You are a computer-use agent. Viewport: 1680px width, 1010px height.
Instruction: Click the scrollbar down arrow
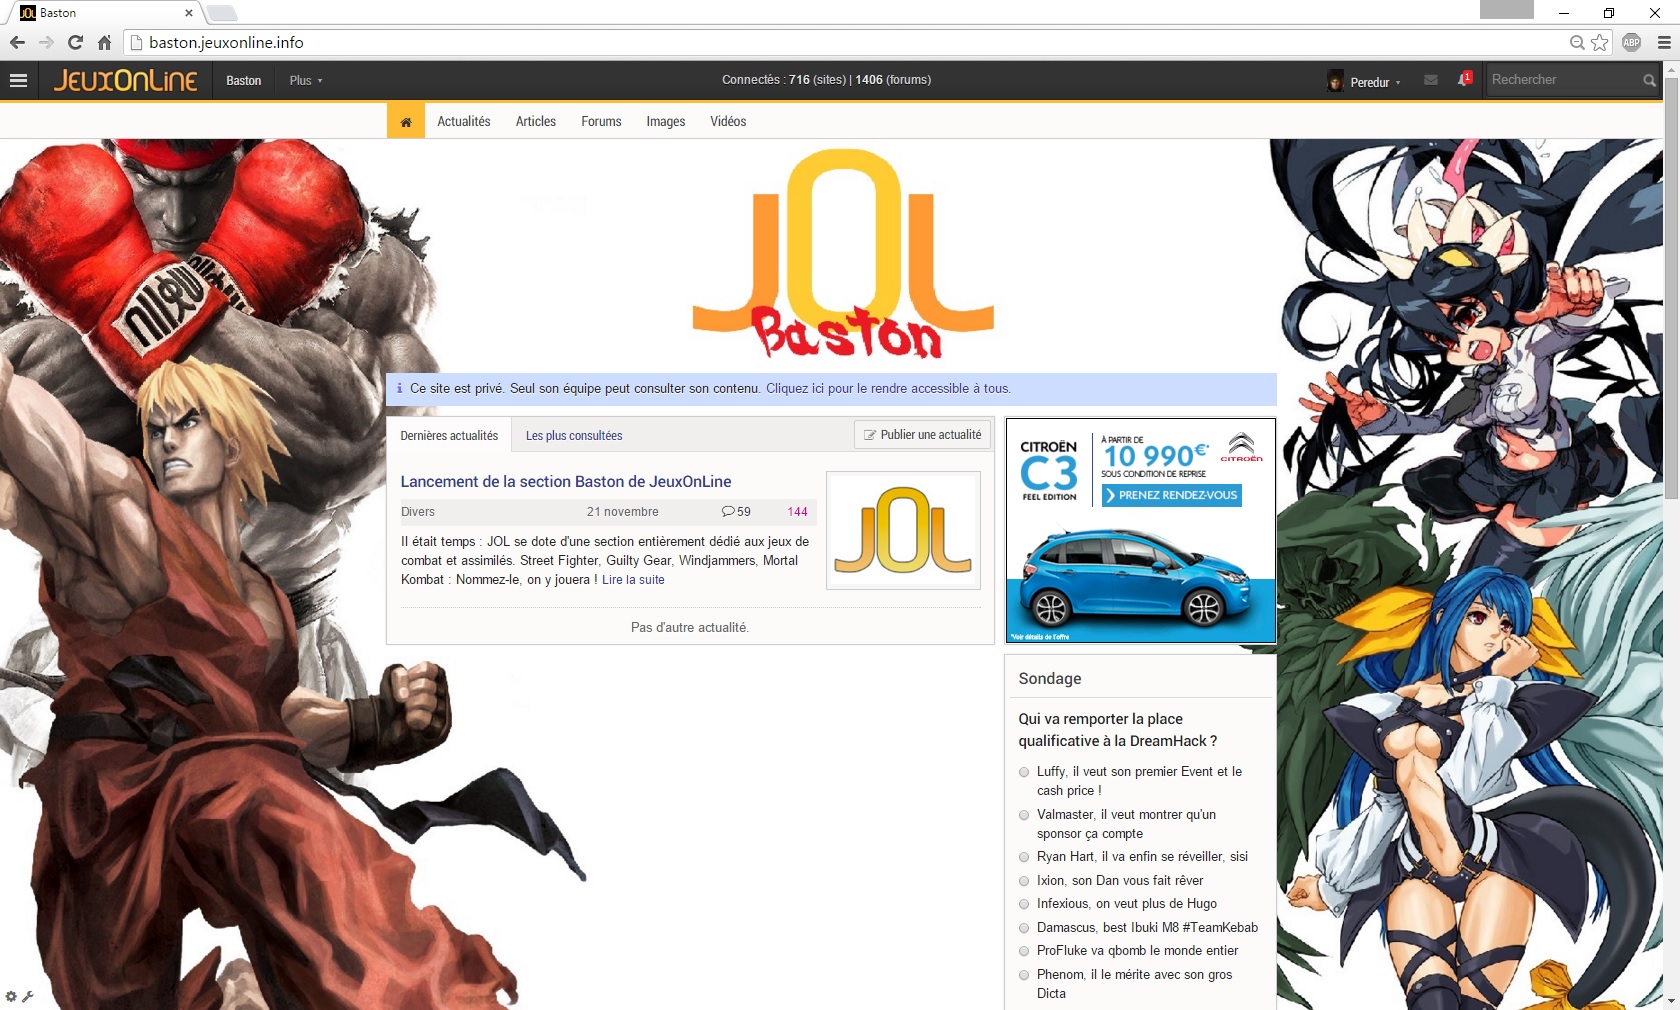[1671, 1000]
